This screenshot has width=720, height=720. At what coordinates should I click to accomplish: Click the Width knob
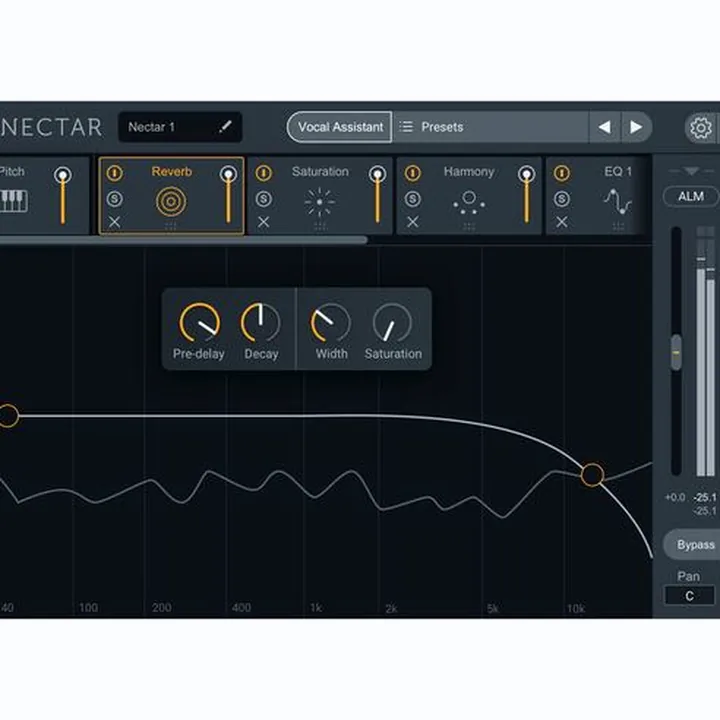[x=331, y=322]
